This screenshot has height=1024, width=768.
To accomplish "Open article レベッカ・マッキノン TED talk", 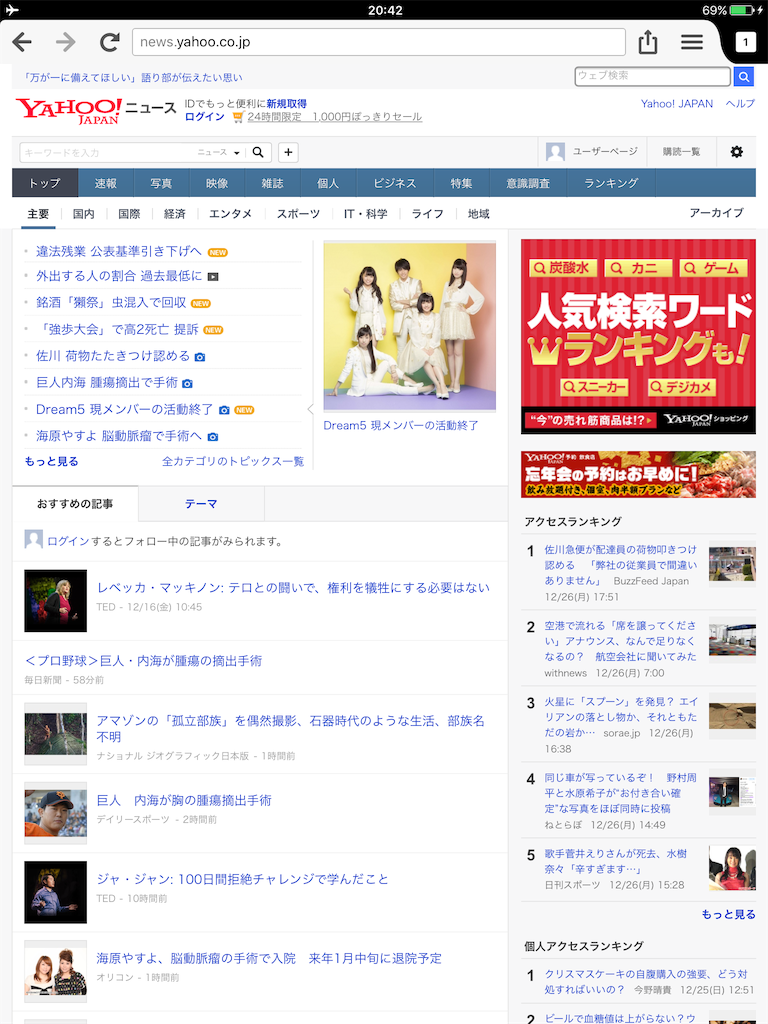I will [293, 588].
